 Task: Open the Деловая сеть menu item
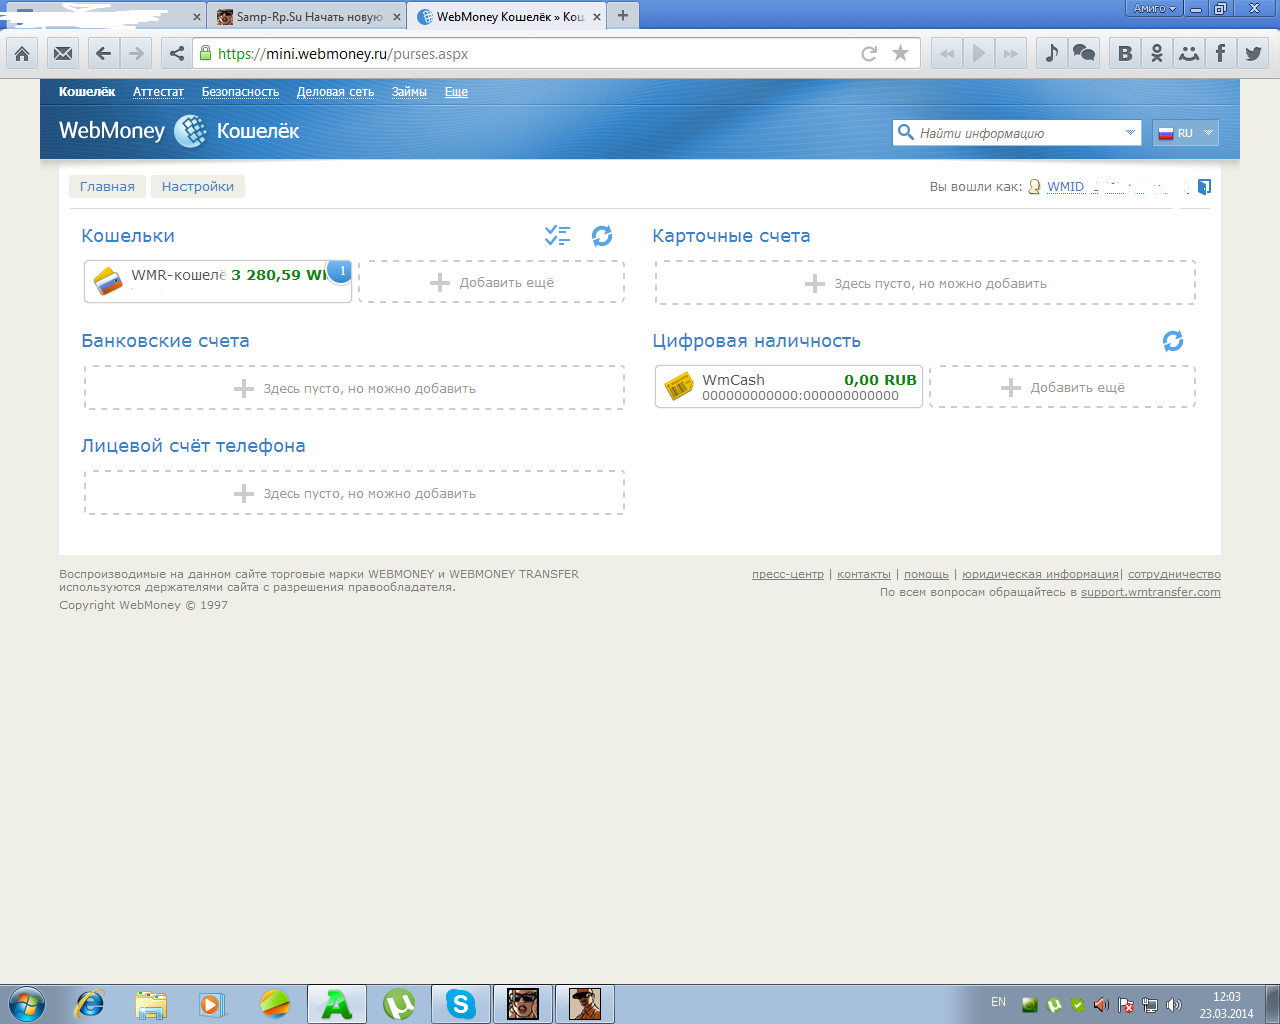click(x=335, y=92)
